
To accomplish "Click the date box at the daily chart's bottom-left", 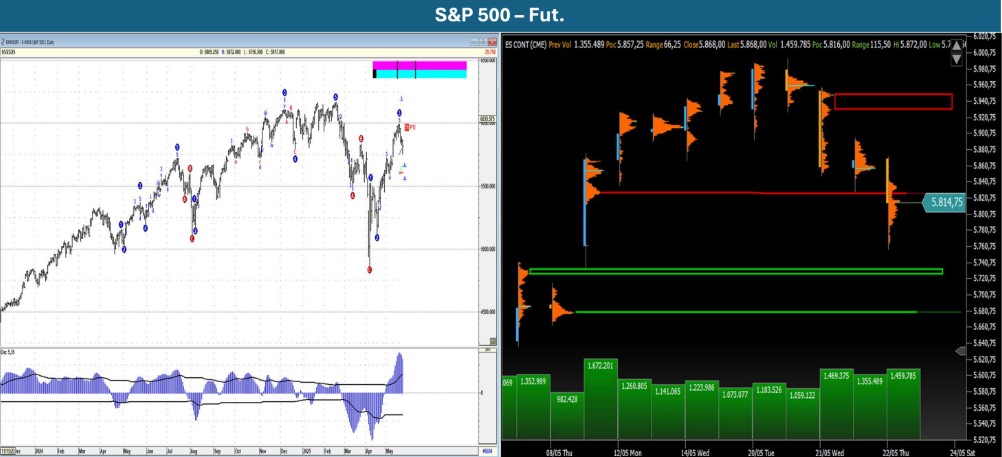I will [x=8, y=450].
